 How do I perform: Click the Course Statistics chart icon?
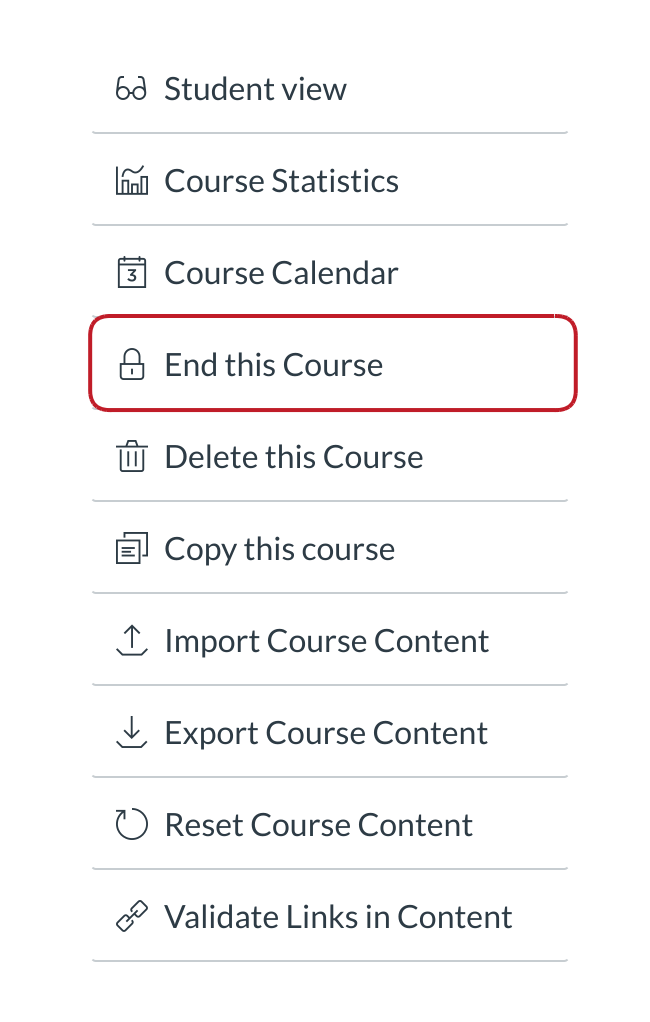[x=132, y=181]
